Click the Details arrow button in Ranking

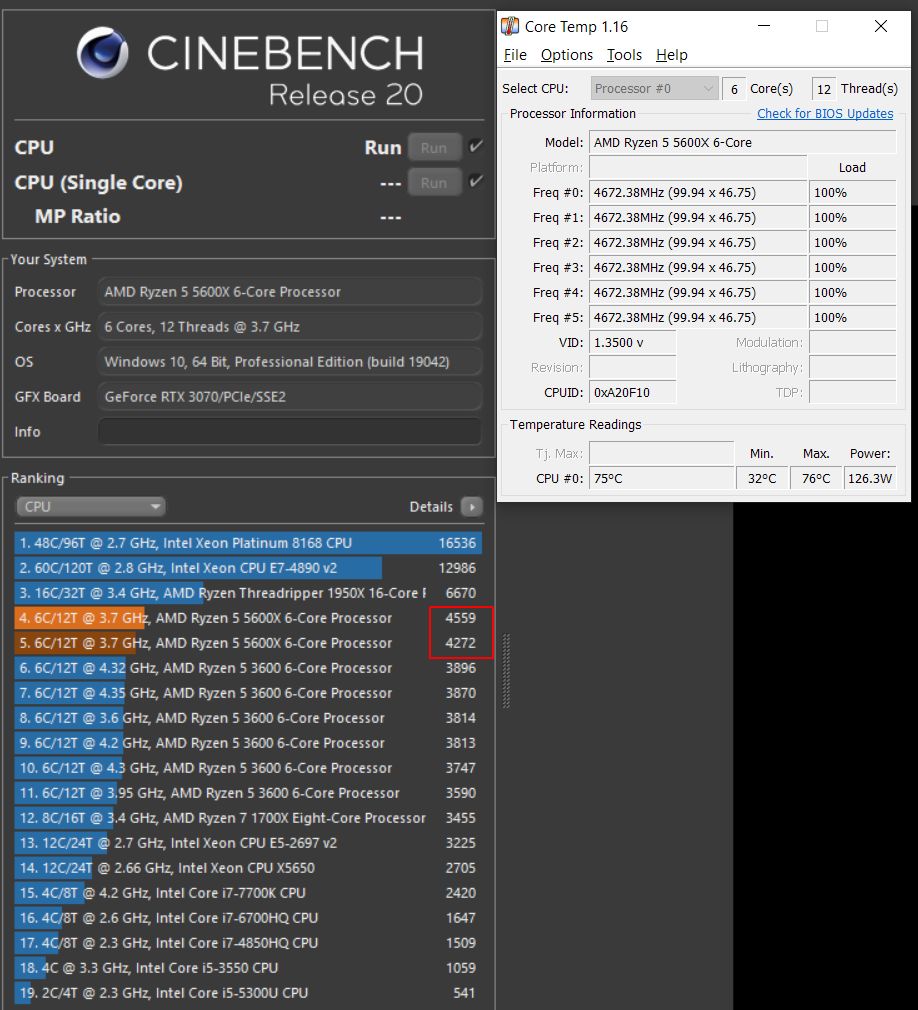[472, 507]
